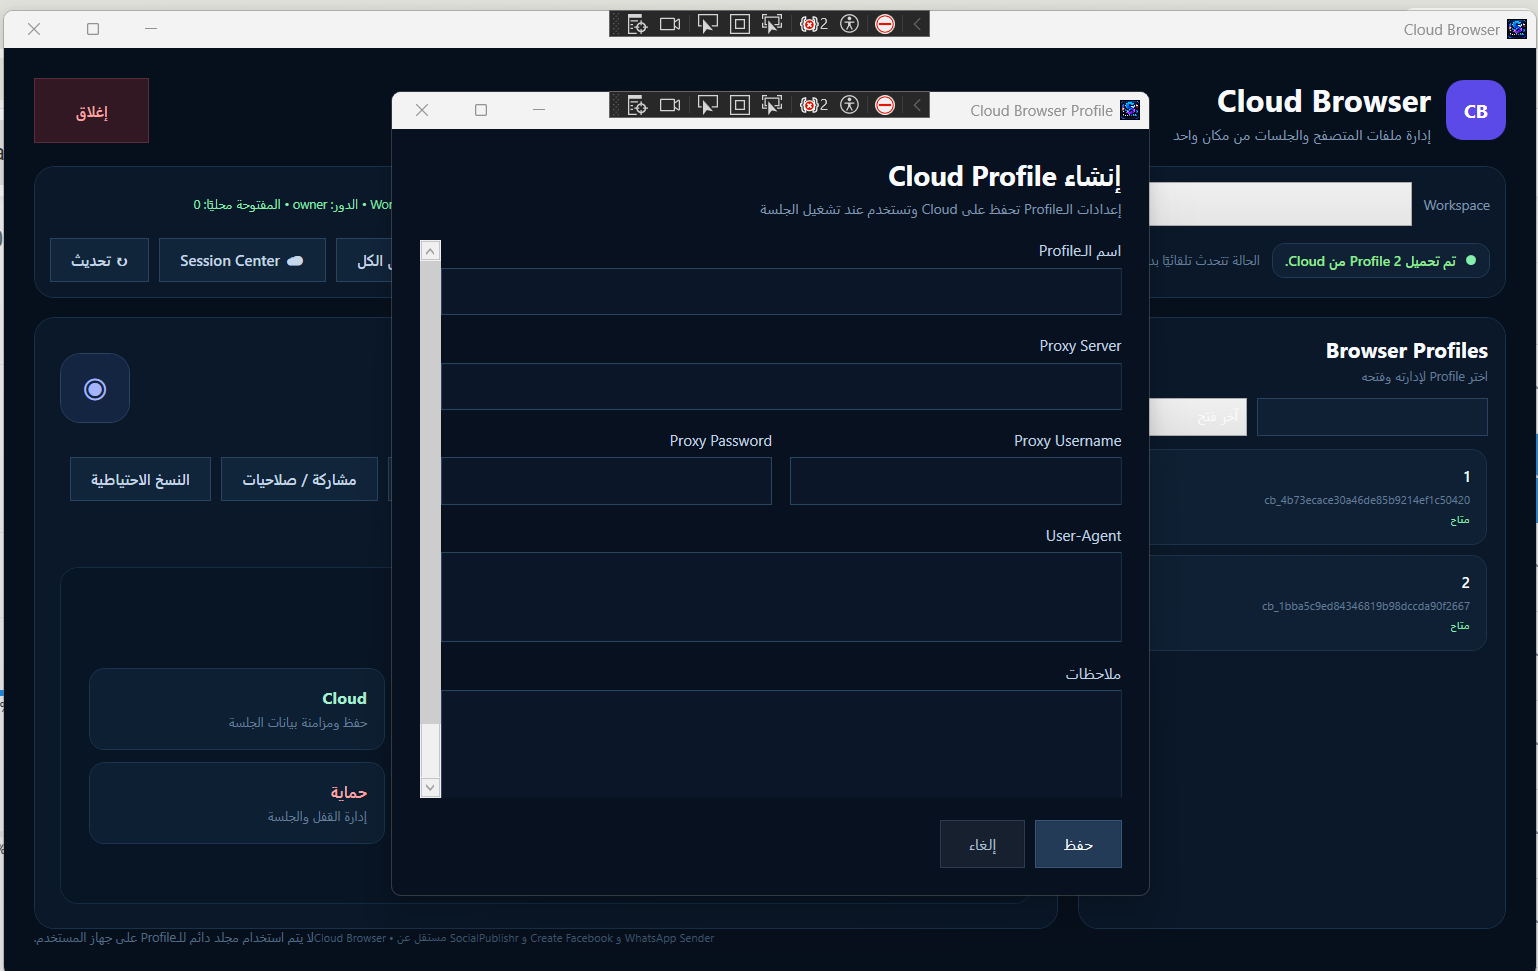Open the Workspace combo box
Image resolution: width=1538 pixels, height=971 pixels.
tap(1280, 204)
